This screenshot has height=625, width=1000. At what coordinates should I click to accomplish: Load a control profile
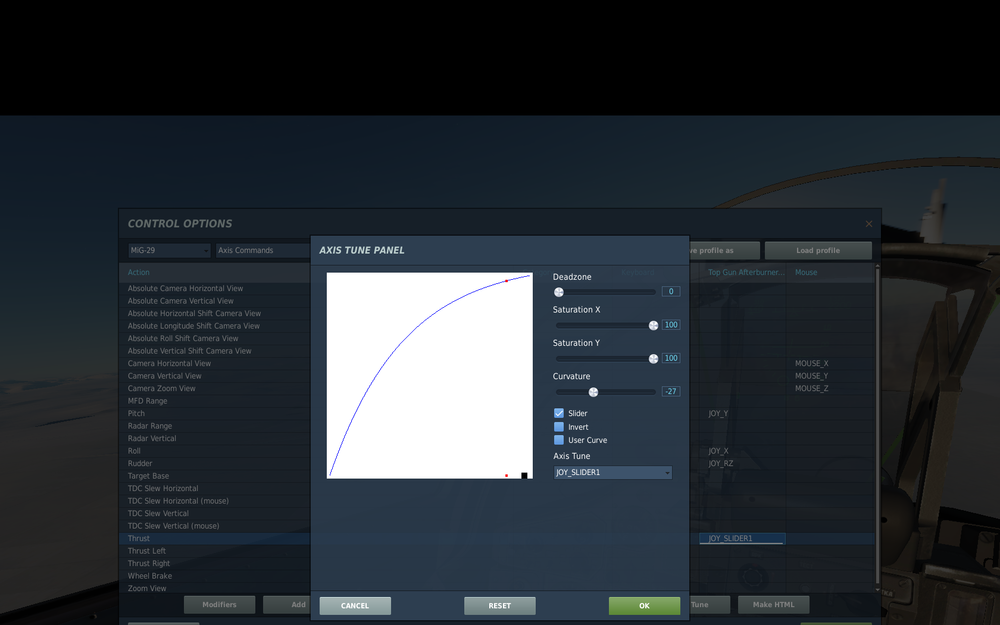(818, 250)
